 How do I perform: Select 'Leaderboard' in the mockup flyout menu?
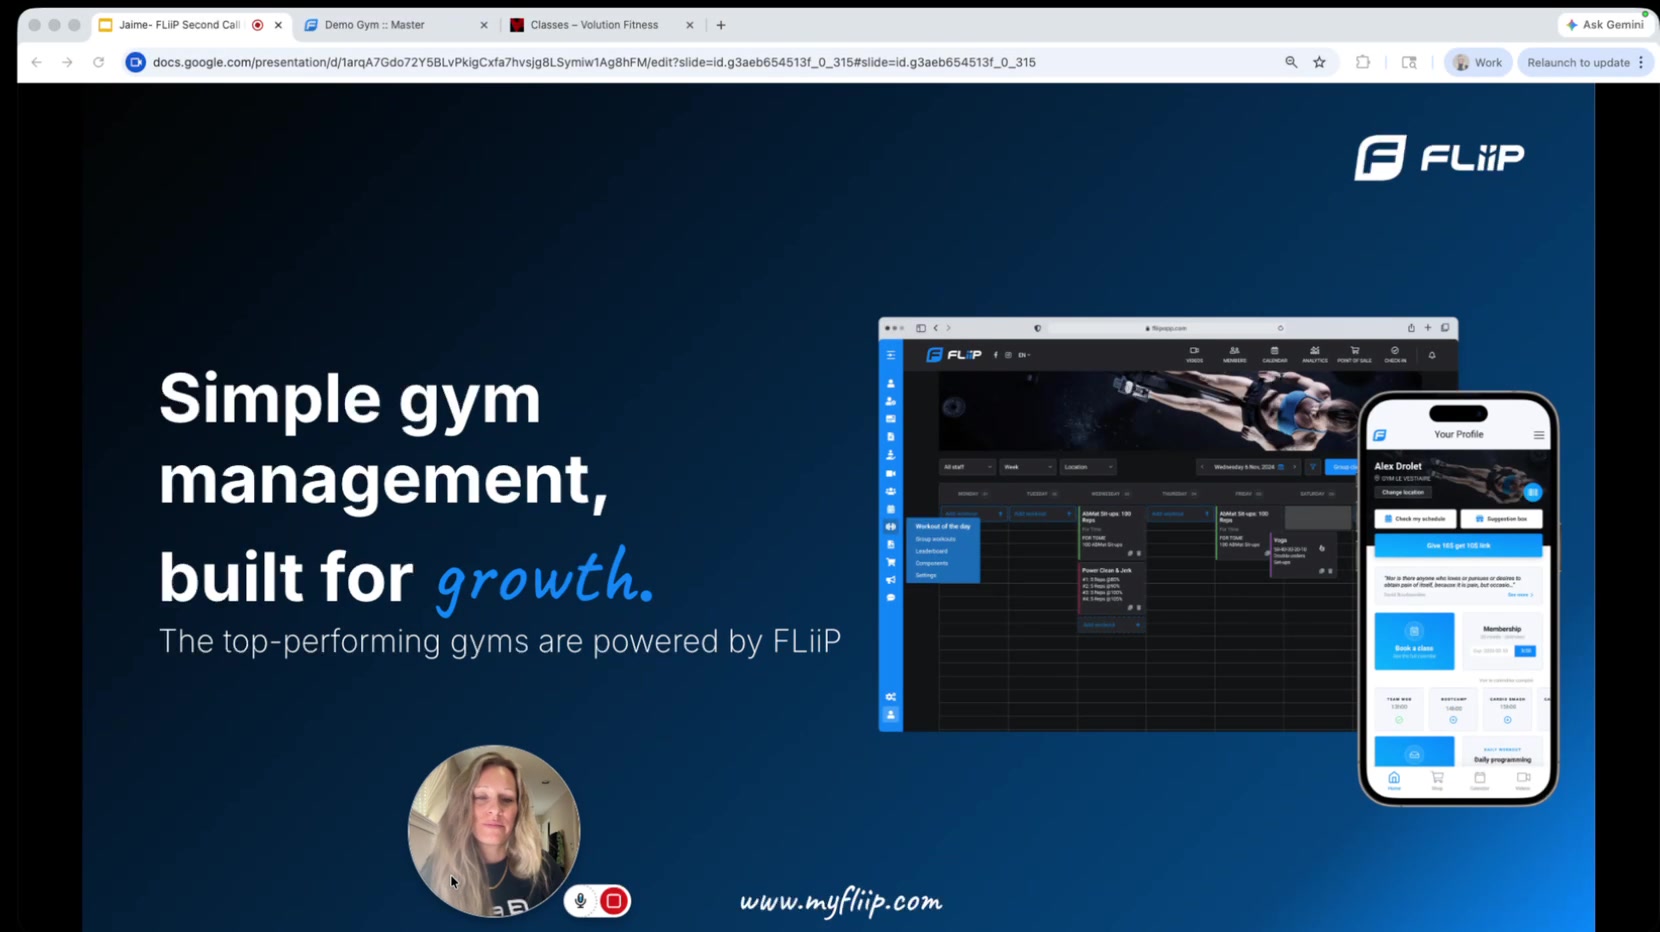click(x=932, y=551)
